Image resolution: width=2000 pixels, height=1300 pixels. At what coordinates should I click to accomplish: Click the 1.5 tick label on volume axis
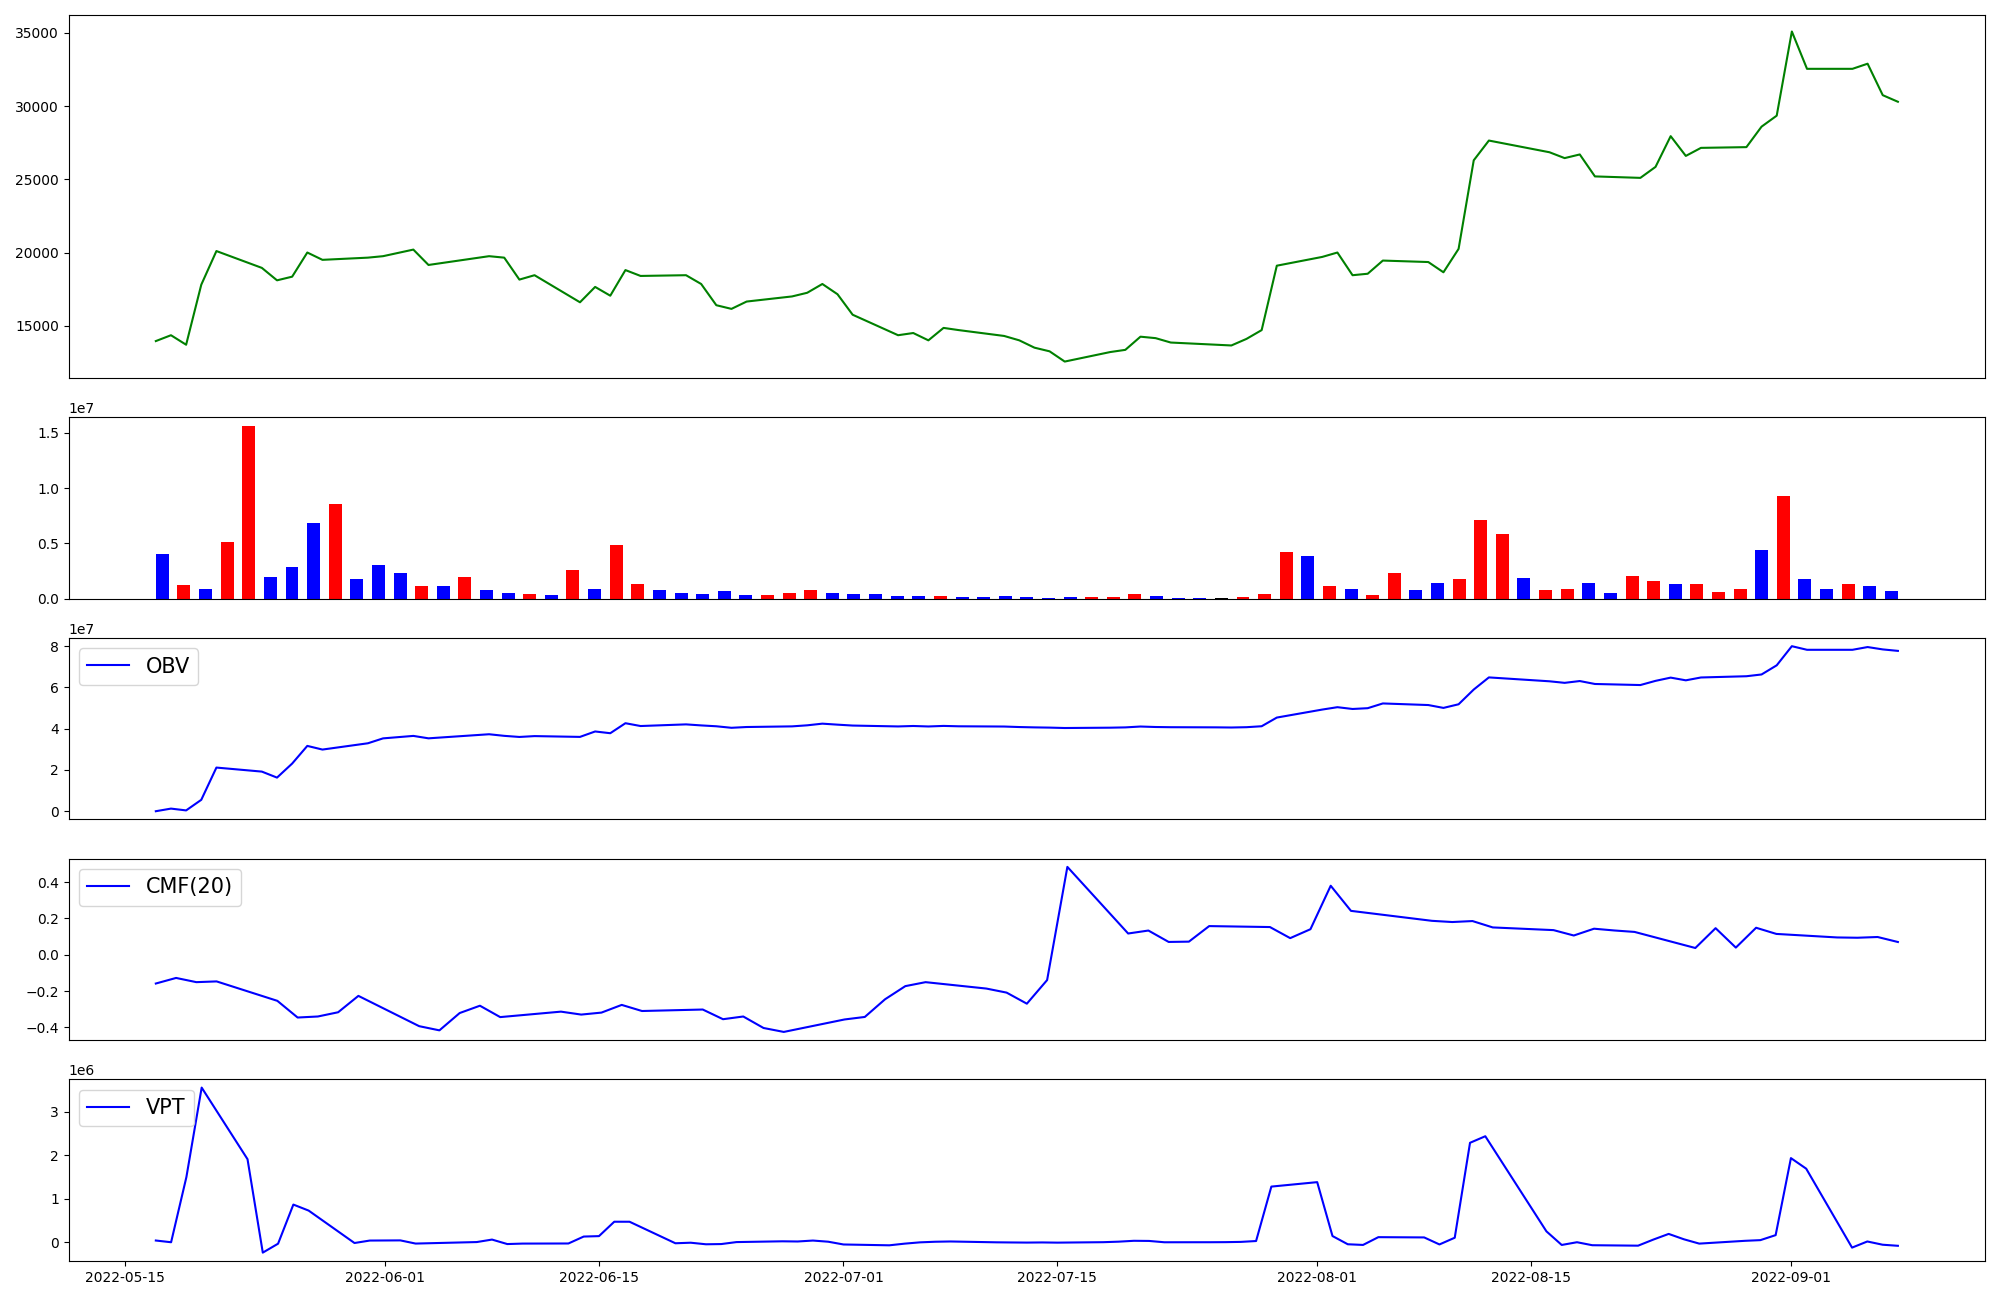tap(47, 433)
